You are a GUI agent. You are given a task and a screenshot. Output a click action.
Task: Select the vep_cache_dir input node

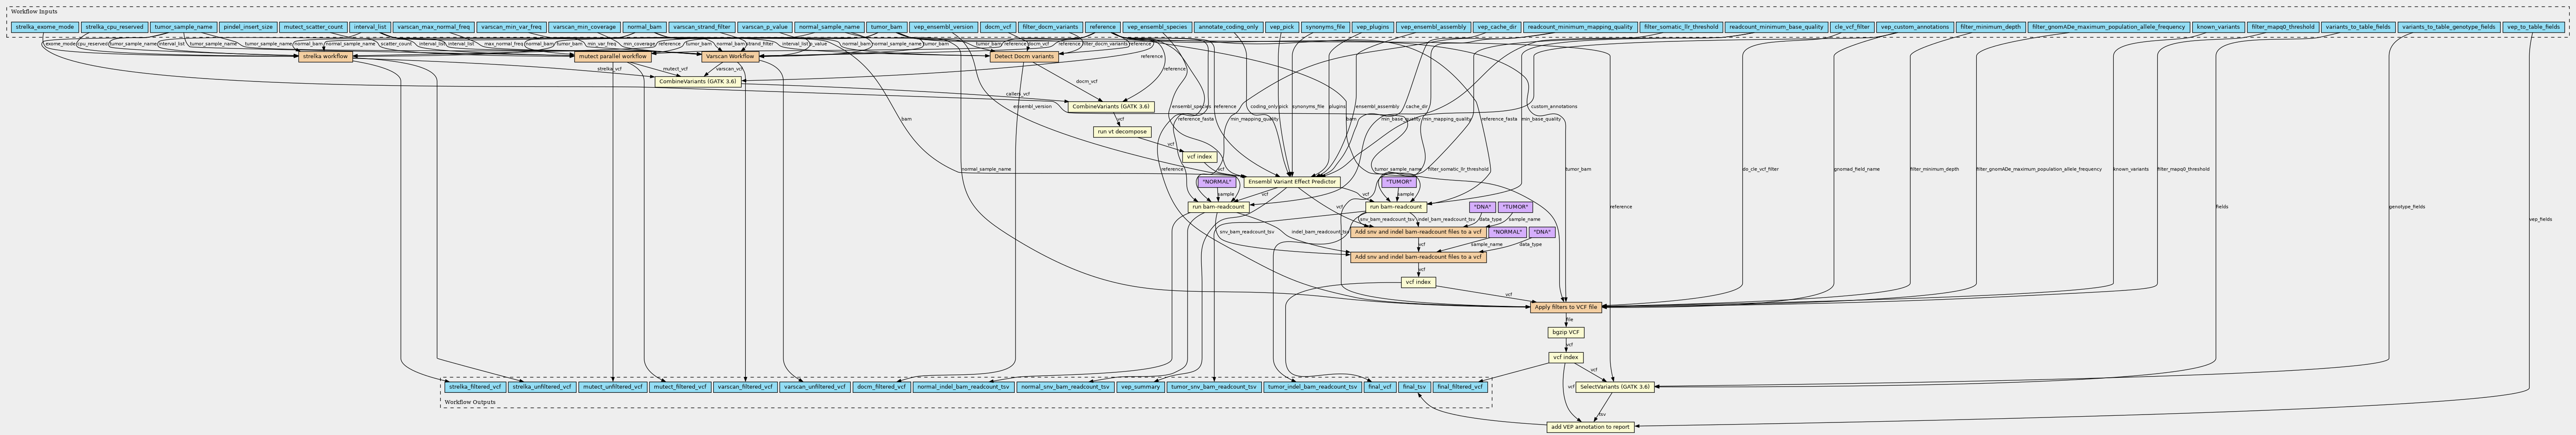click(1497, 27)
